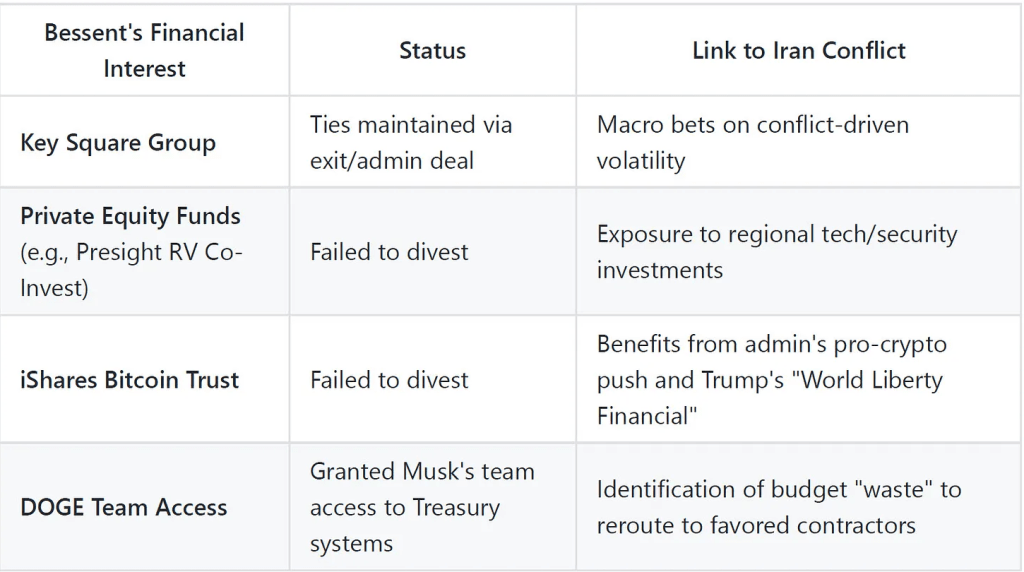Select the "Benefits from admin's pro-crypto" line
This screenshot has height=572, width=1024.
pyautogui.click(x=771, y=344)
